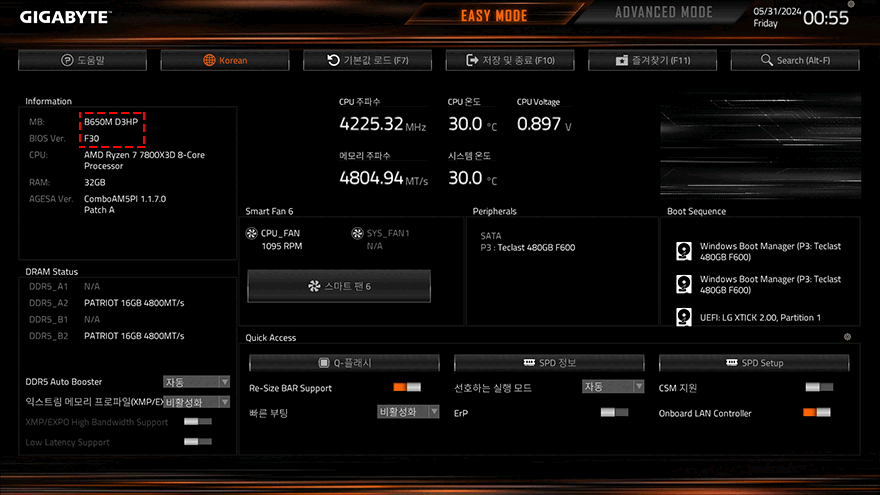This screenshot has height=495, width=880.
Task: Open 즐겨찾기 (F11) favorites
Action: 653,60
